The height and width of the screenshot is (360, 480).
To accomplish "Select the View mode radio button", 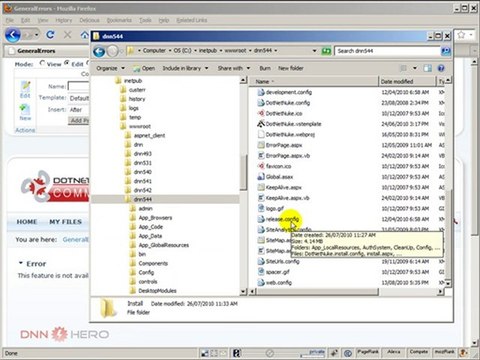I will pyautogui.click(x=42, y=63).
